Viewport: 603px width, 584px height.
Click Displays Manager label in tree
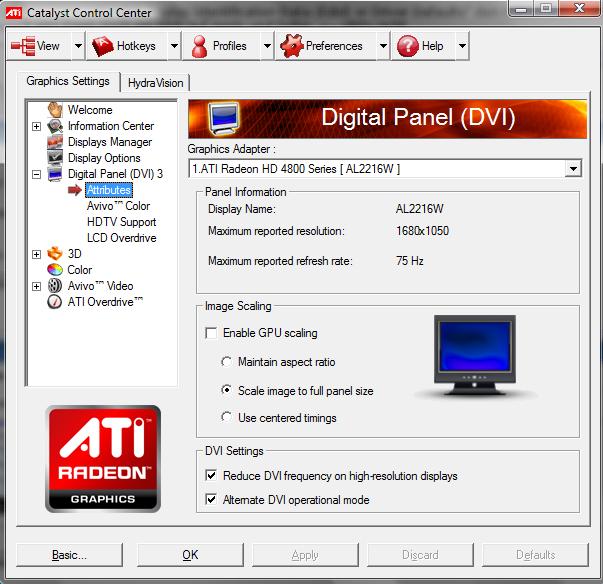tap(110, 142)
